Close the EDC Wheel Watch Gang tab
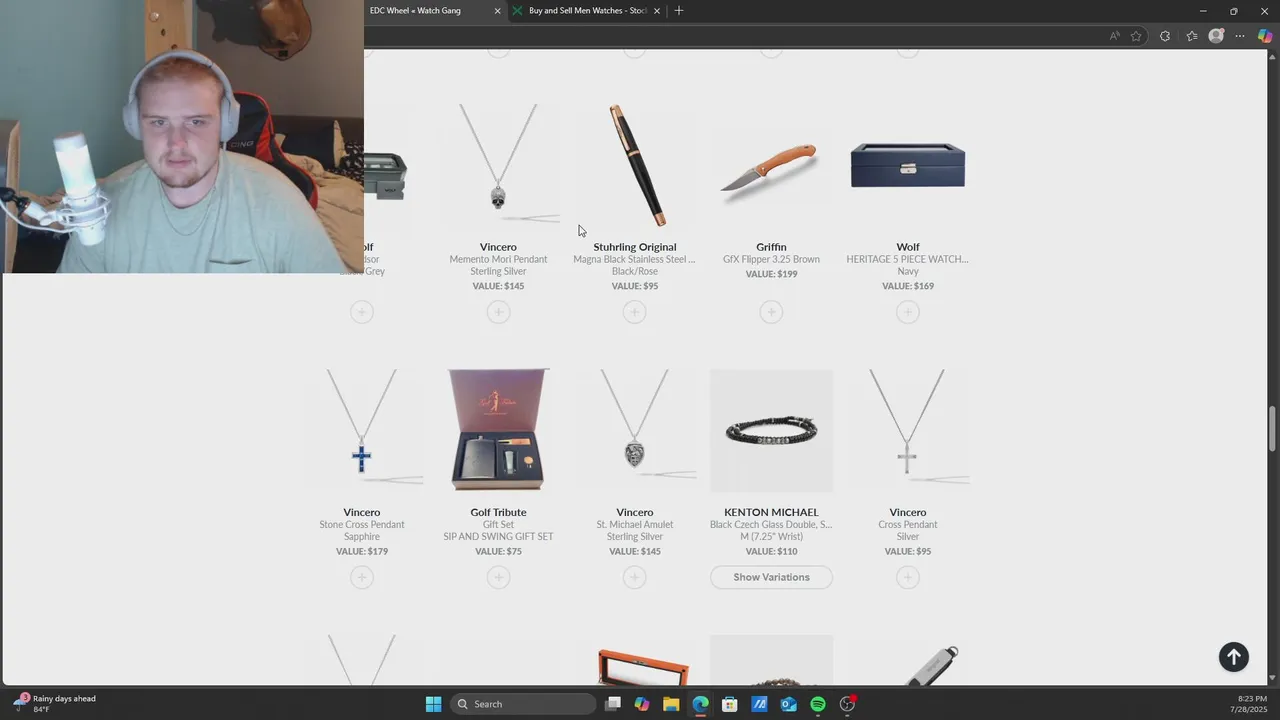The width and height of the screenshot is (1280, 720). coord(497,11)
